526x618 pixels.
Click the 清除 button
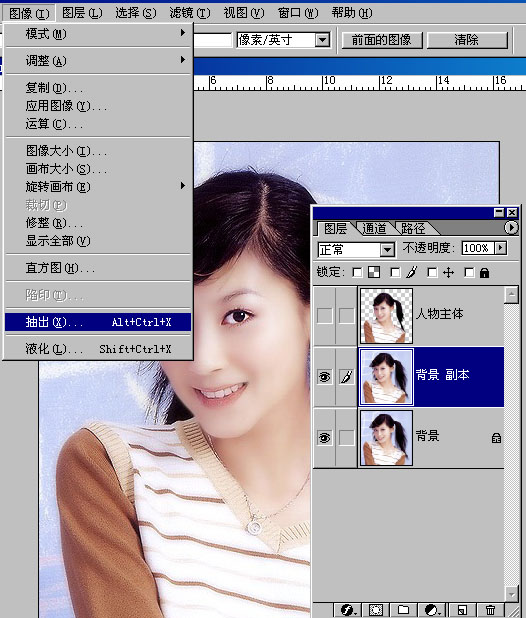click(467, 40)
